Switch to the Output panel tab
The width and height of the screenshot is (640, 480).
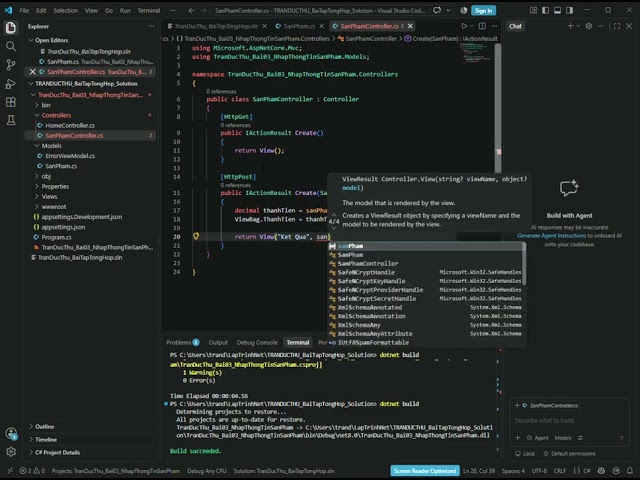[218, 342]
